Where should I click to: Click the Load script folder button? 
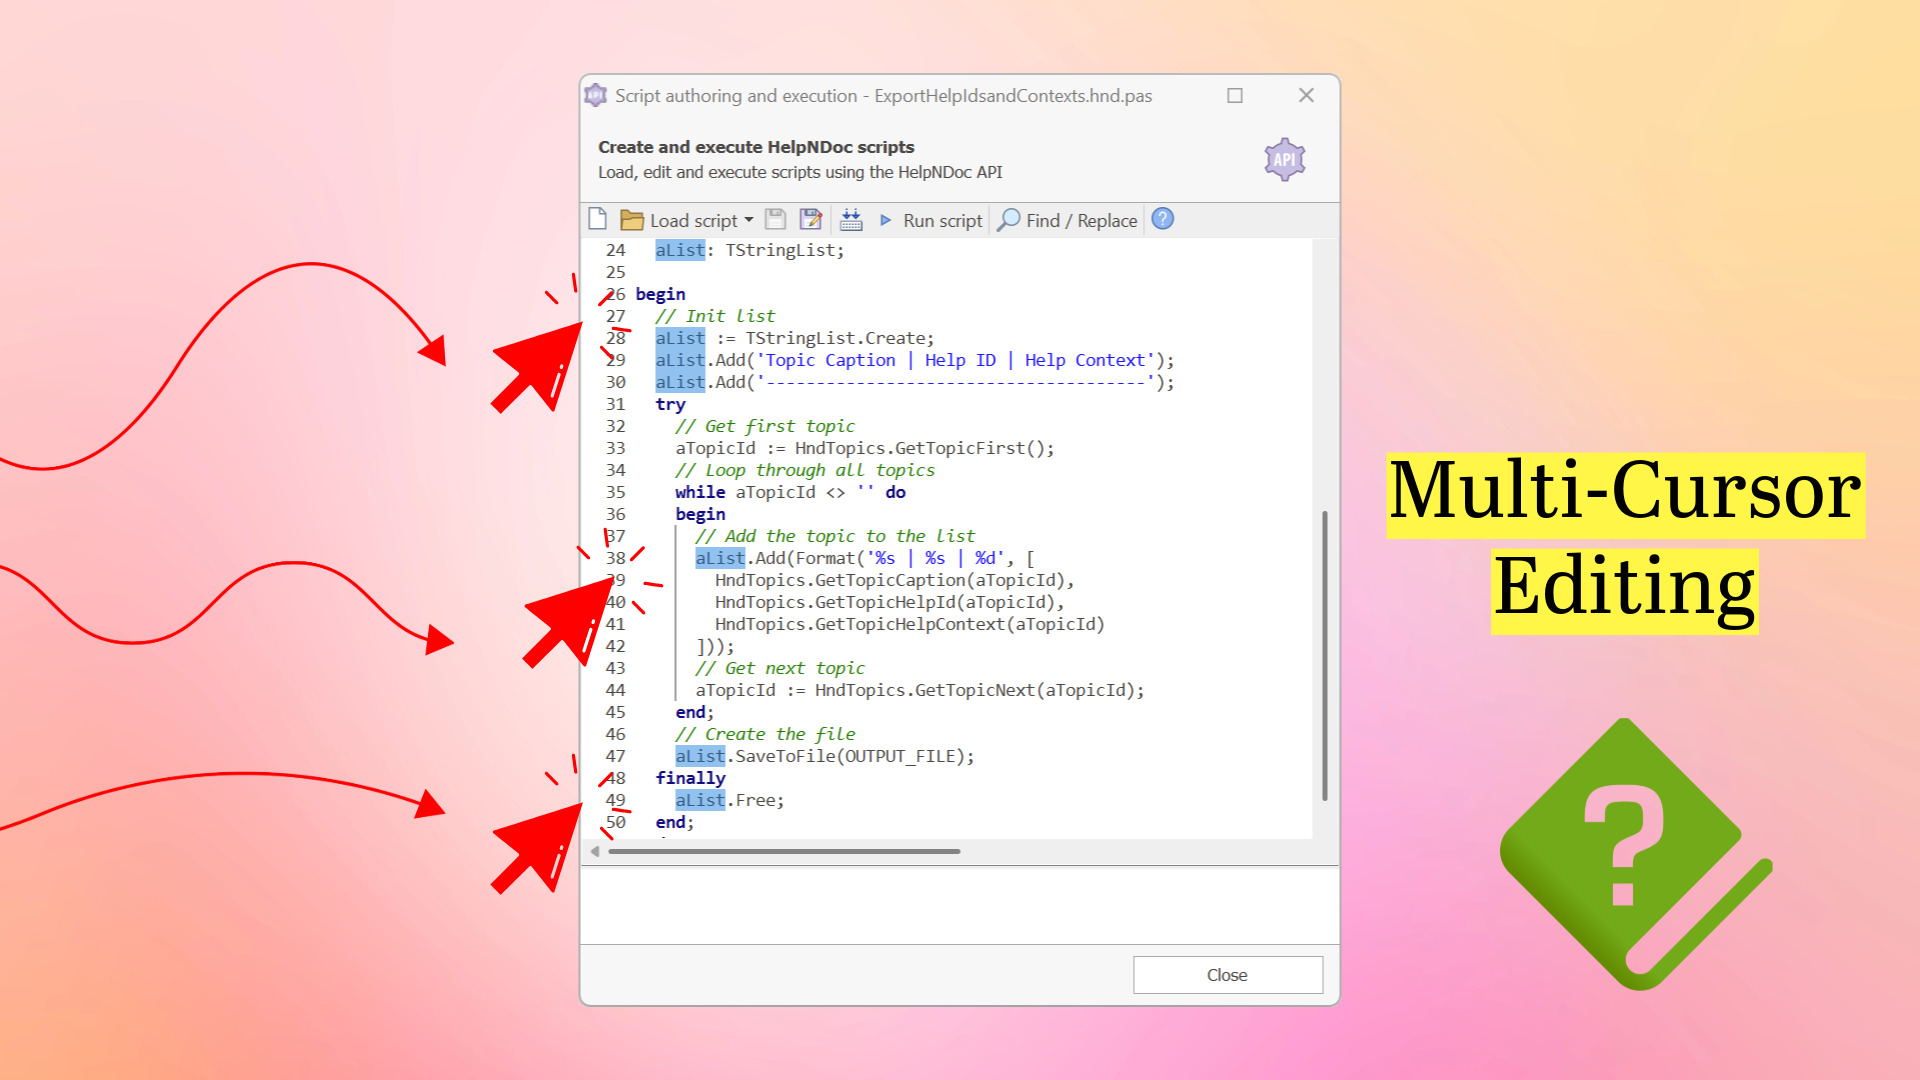pos(680,220)
